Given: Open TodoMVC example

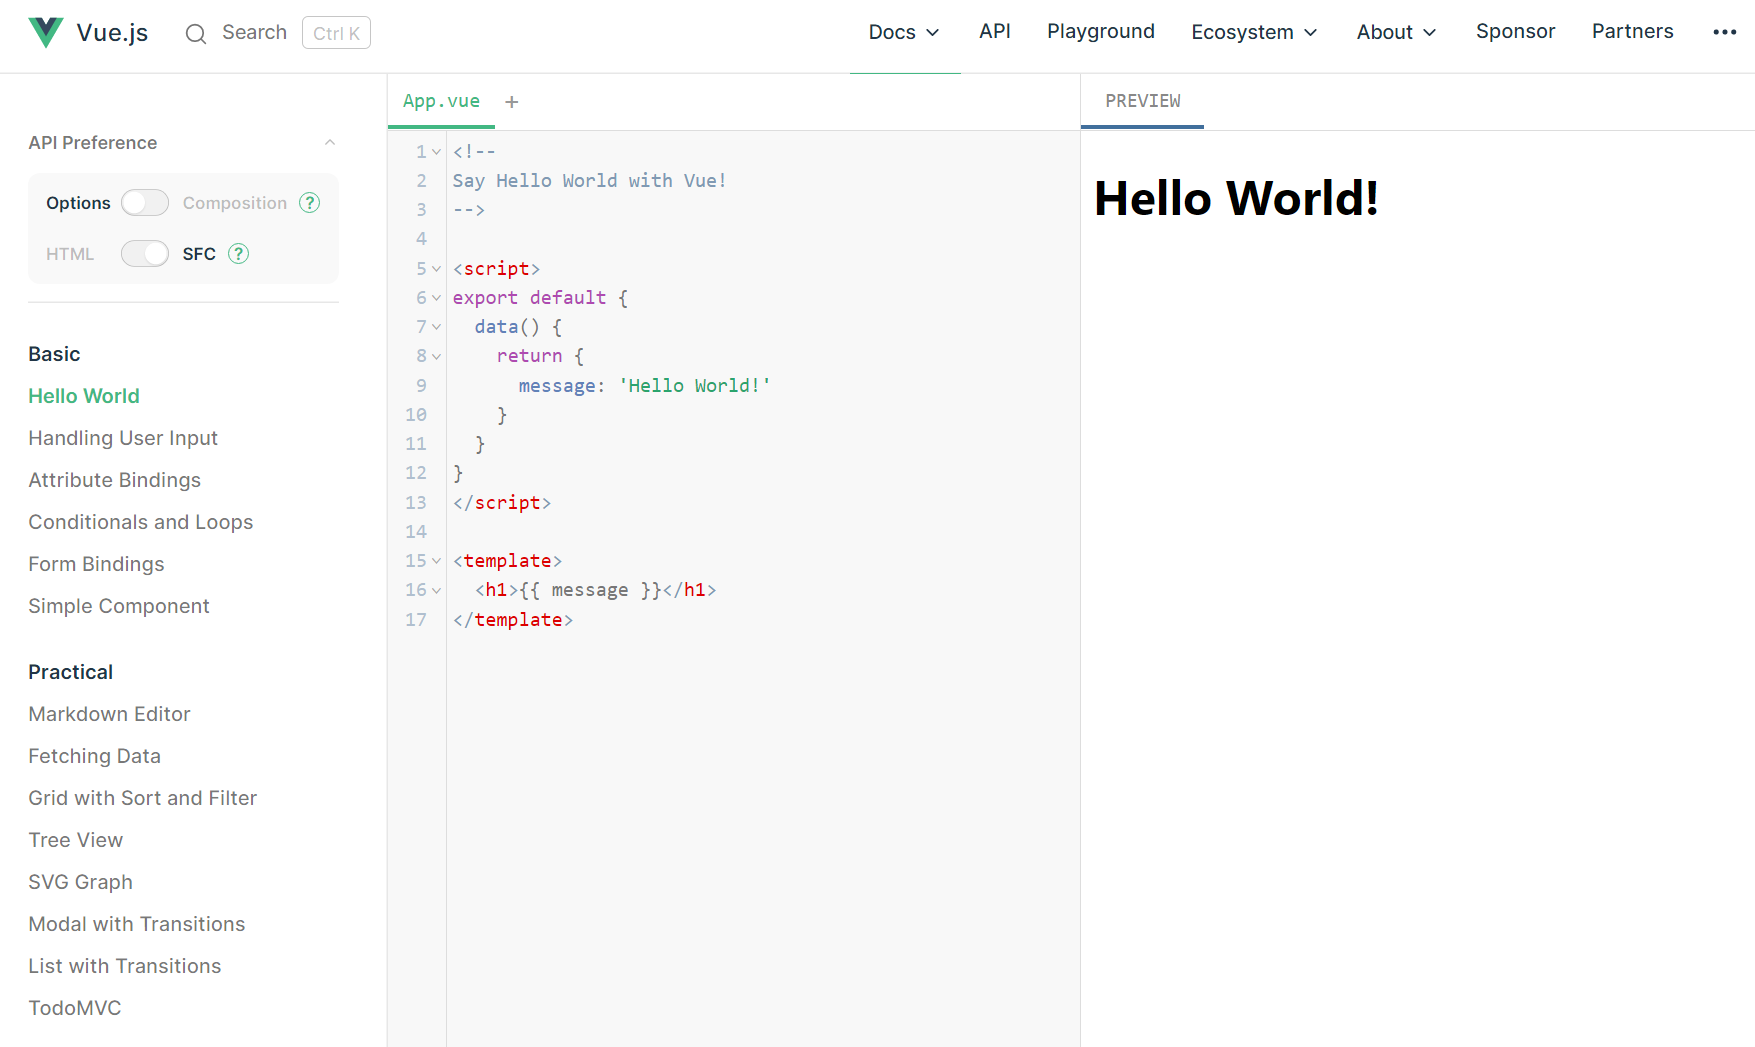Looking at the screenshot, I should [x=74, y=1008].
